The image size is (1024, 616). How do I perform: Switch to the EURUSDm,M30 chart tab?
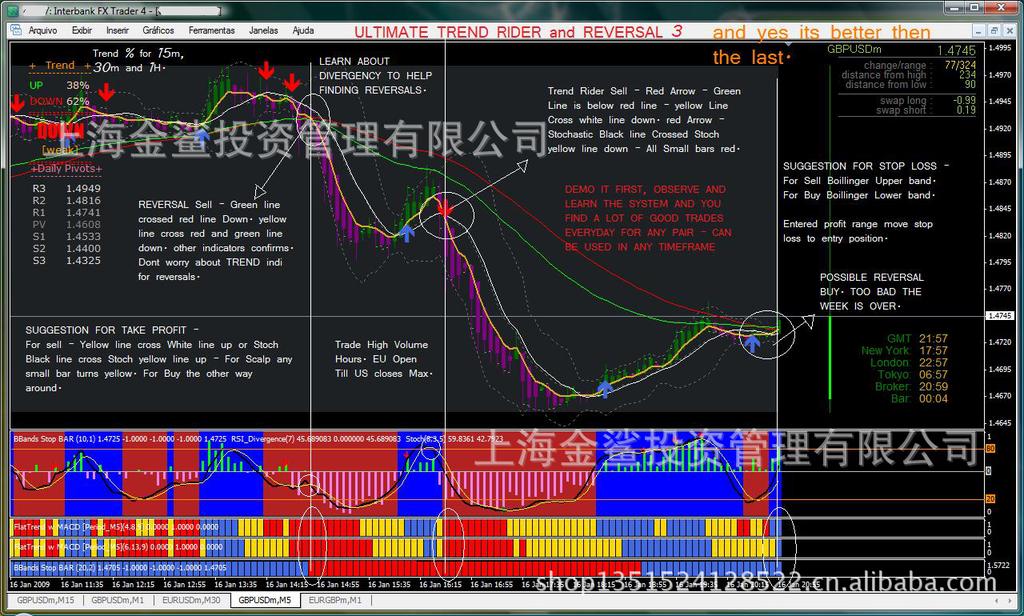point(191,600)
